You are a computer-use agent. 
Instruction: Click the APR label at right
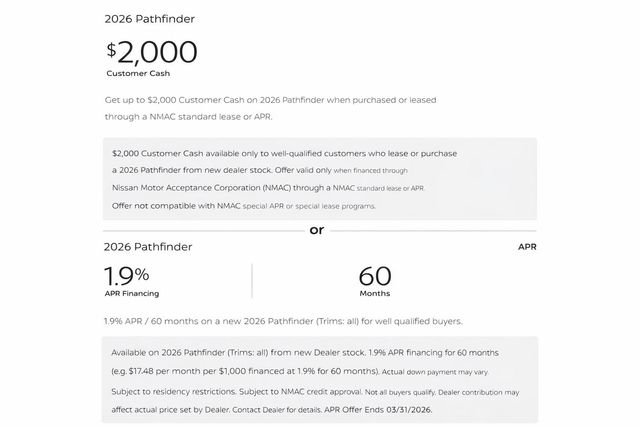pyautogui.click(x=526, y=246)
